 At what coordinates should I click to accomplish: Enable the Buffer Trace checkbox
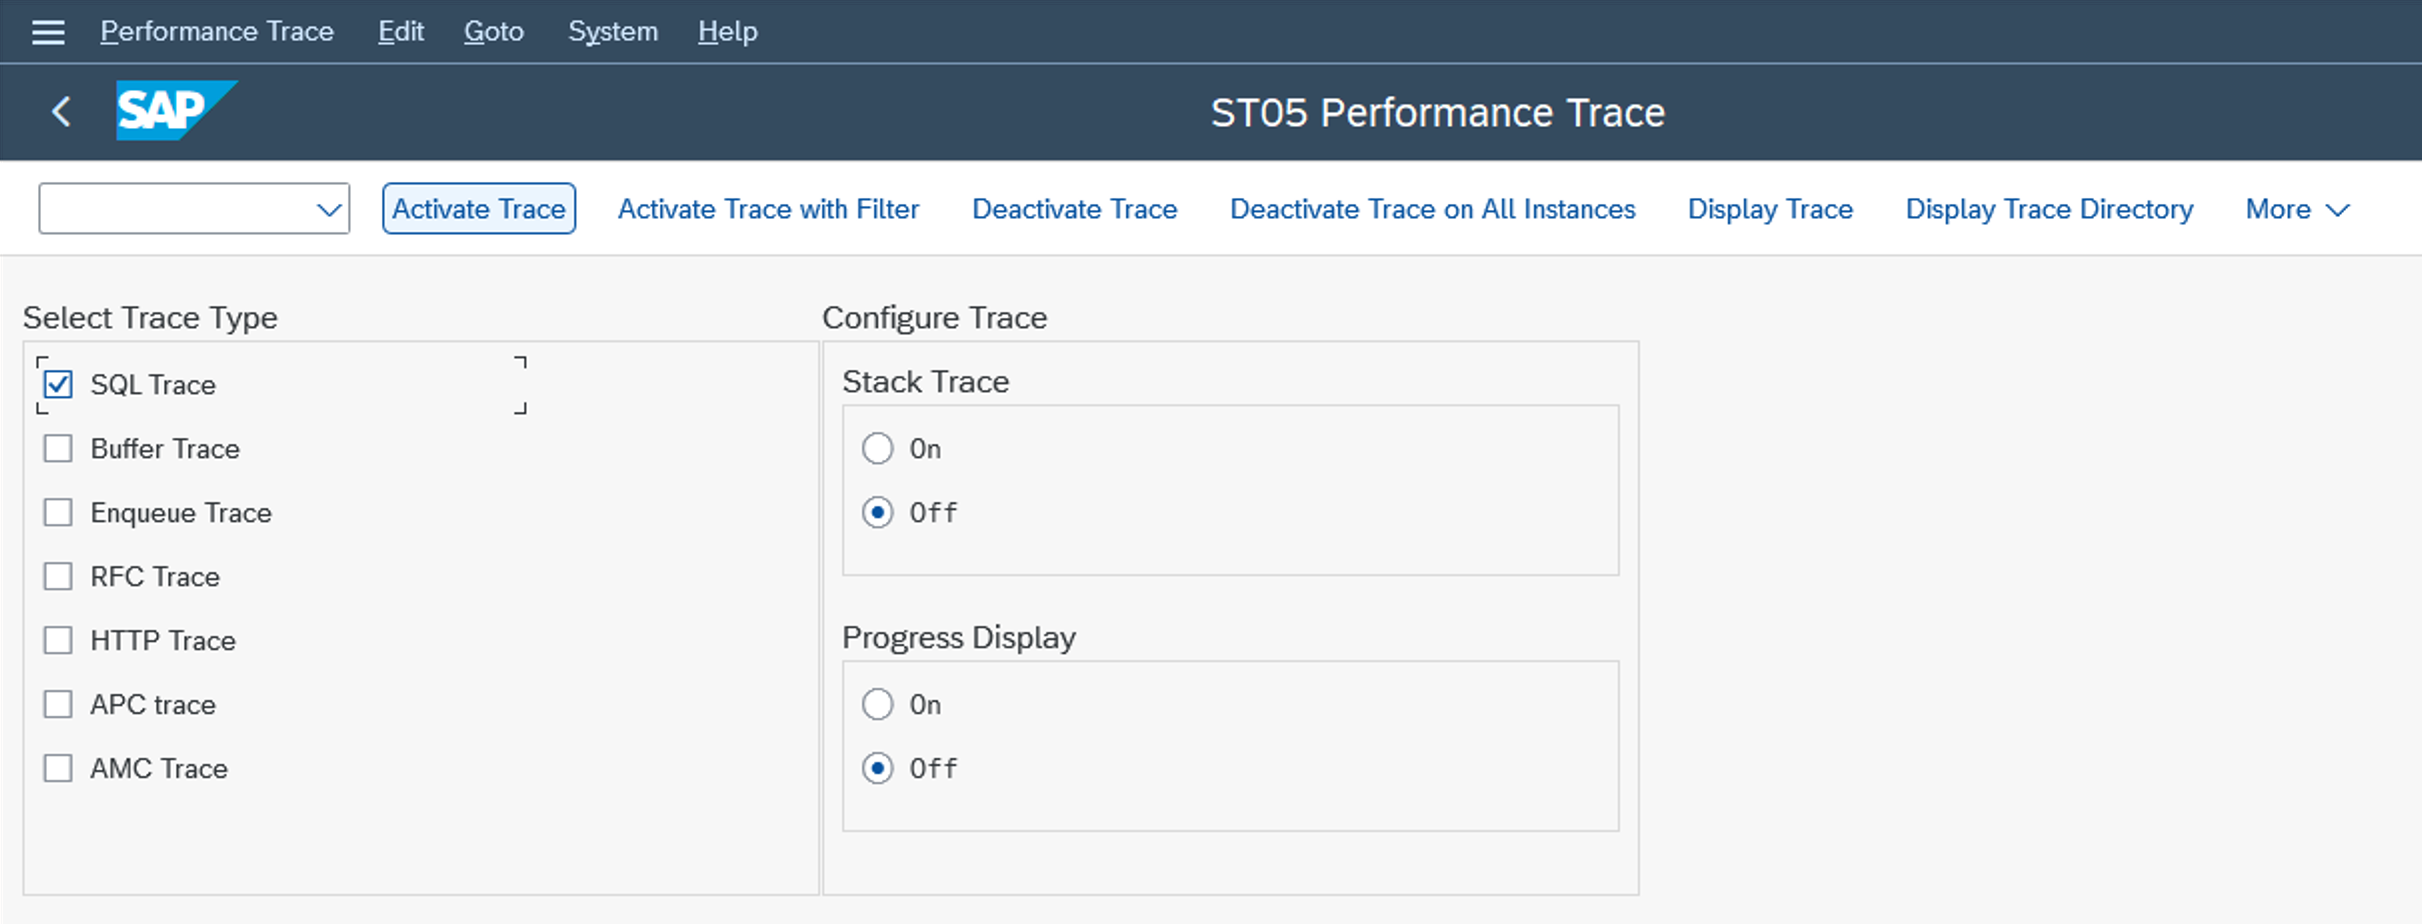pos(58,448)
